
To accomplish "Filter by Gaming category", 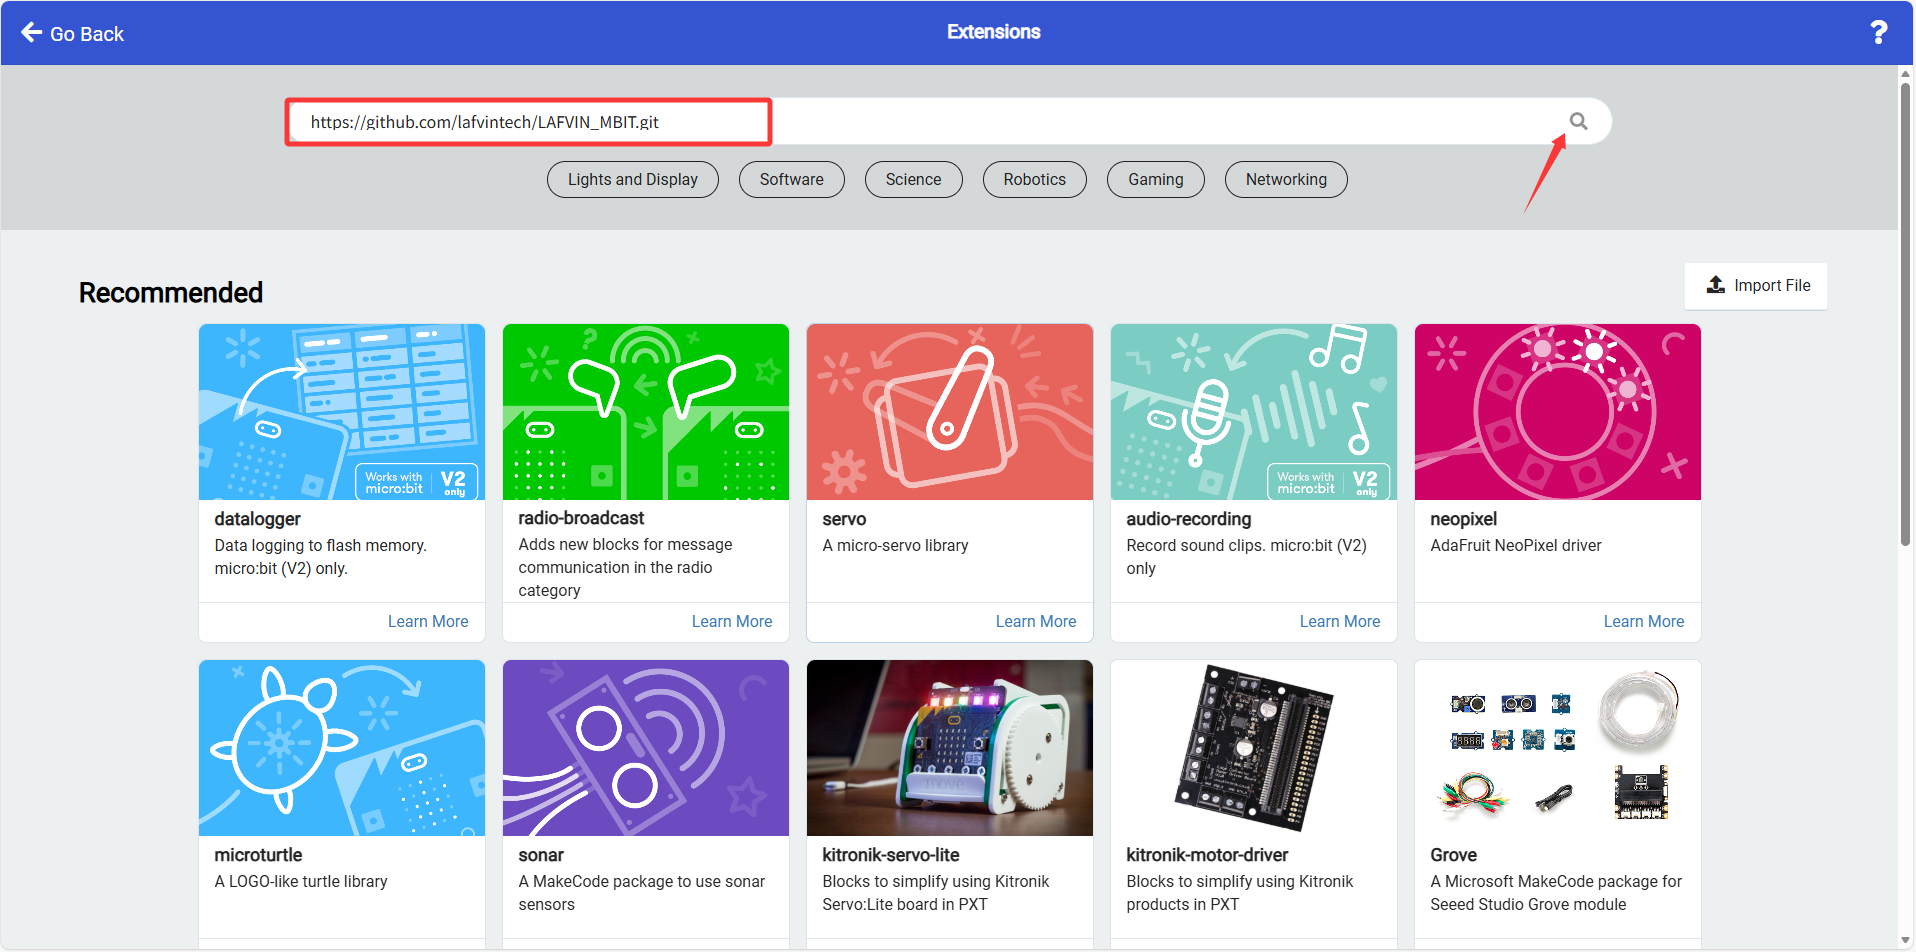I will coord(1156,179).
